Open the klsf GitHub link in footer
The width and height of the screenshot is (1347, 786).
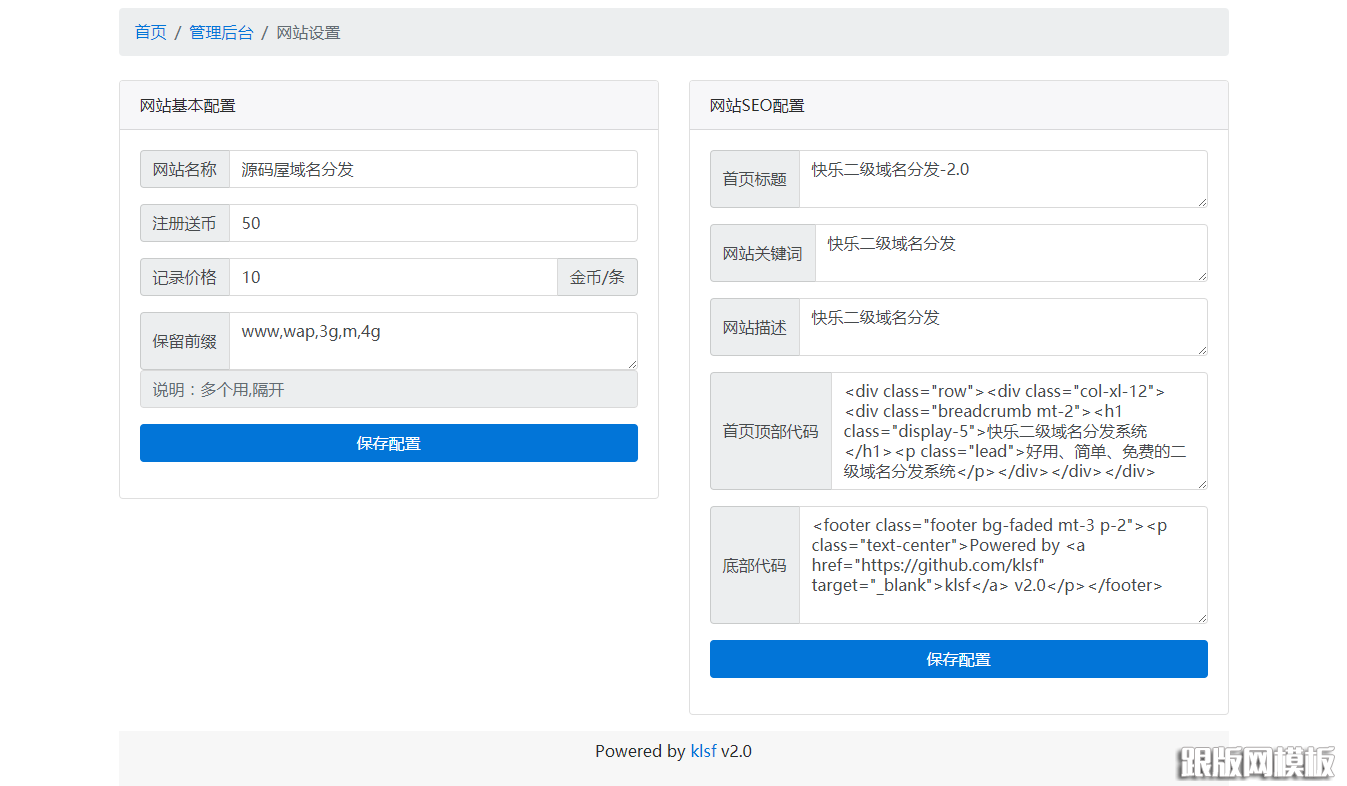[703, 751]
